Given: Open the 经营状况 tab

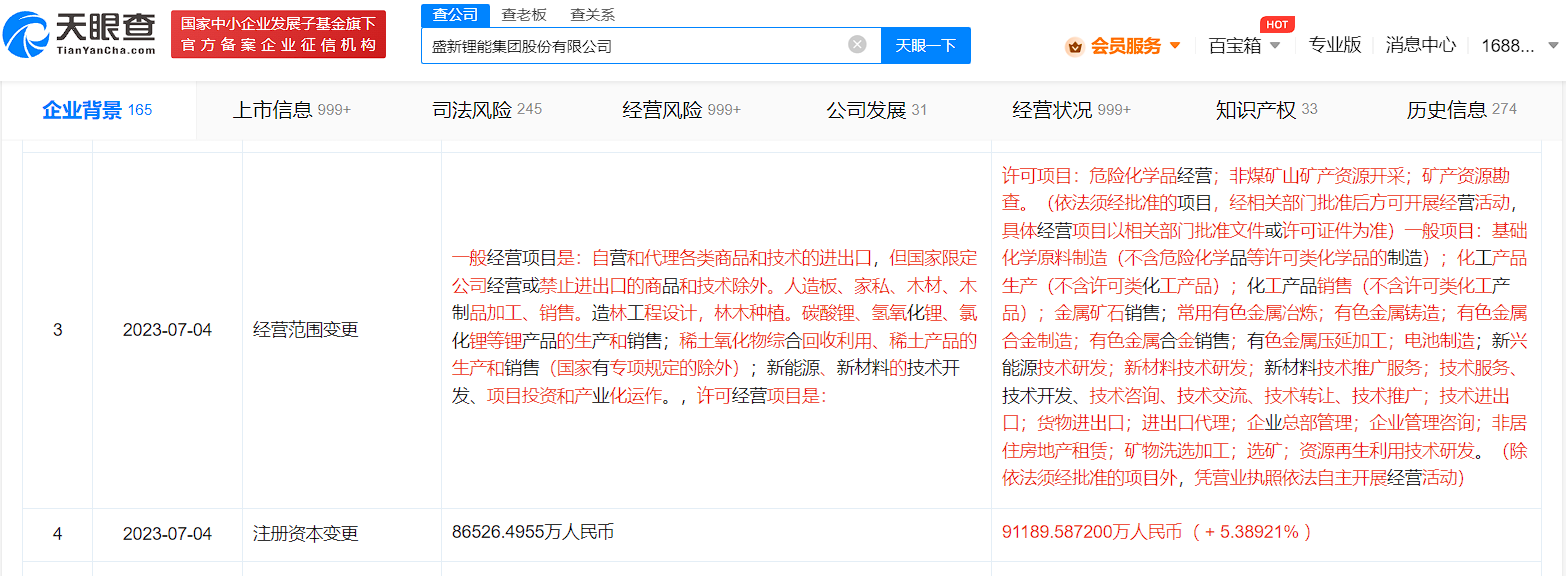Looking at the screenshot, I should point(1071,110).
